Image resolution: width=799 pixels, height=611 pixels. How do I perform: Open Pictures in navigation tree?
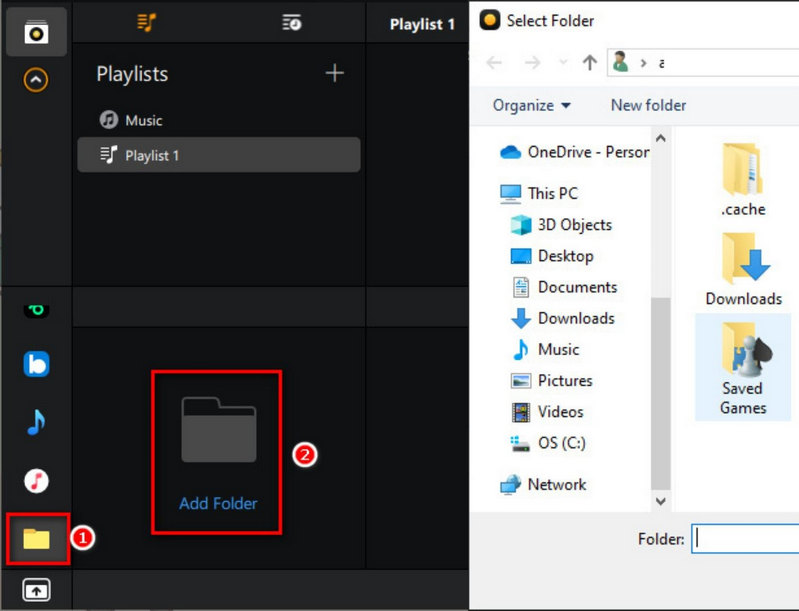551,381
